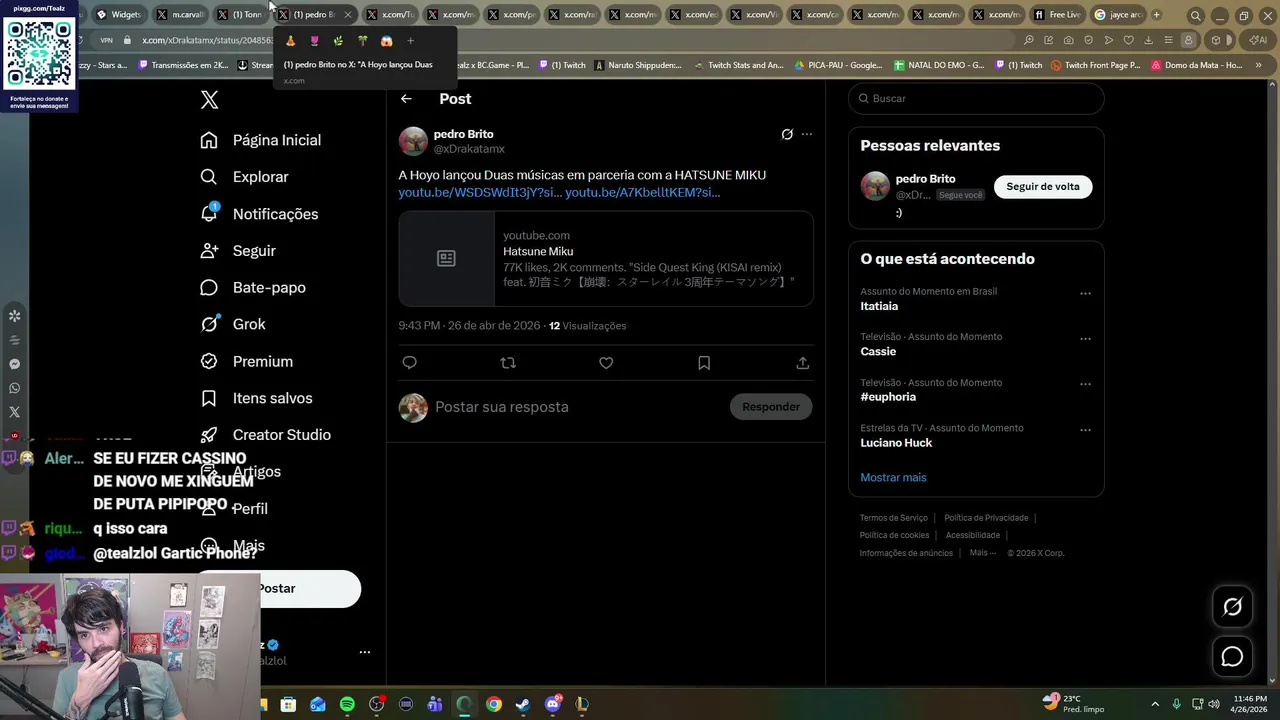1280x720 pixels.
Task: Go to Premium in the sidebar
Action: 246,361
